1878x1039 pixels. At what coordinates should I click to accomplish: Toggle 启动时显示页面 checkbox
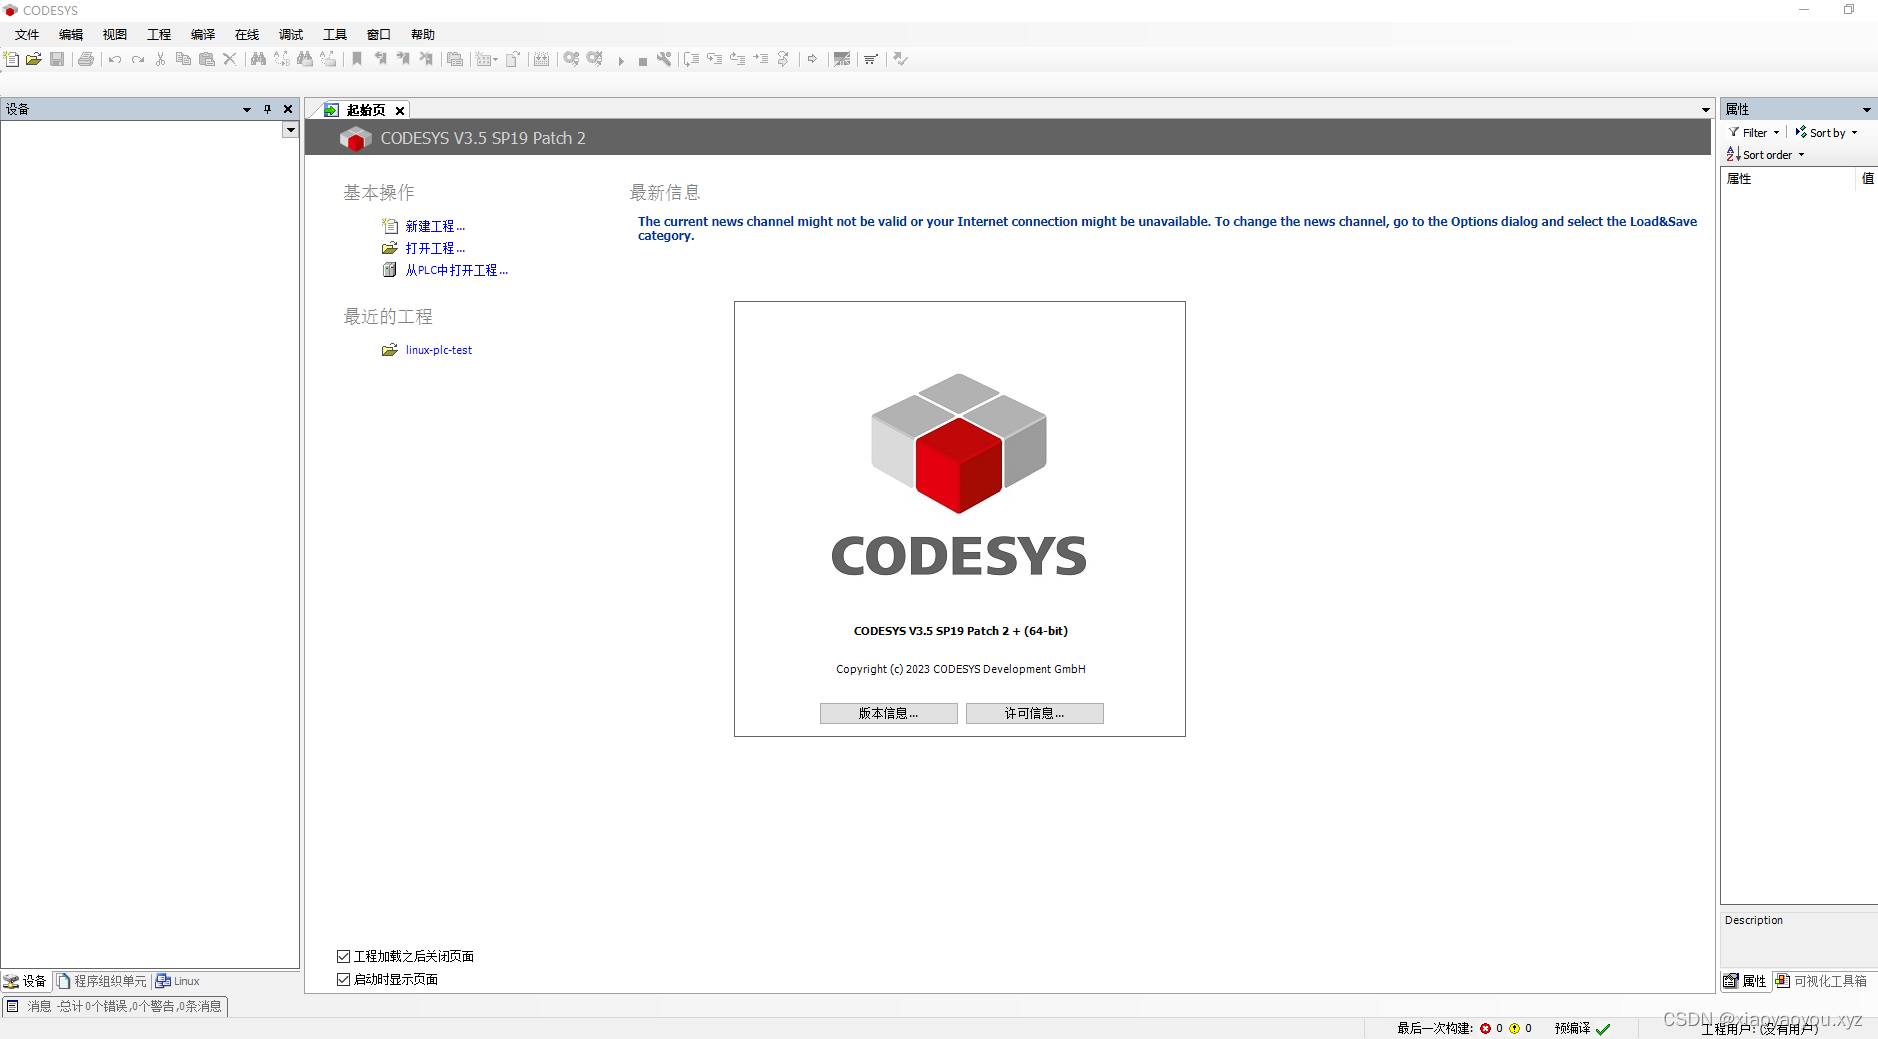click(x=343, y=980)
